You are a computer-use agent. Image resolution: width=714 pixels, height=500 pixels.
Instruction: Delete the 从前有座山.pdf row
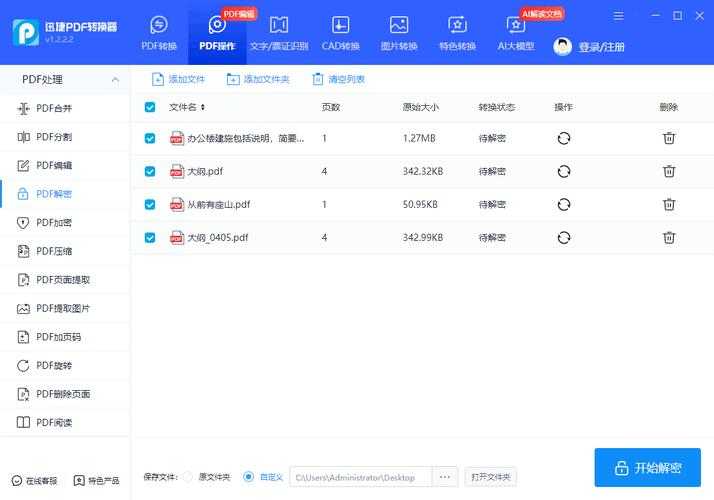point(668,204)
